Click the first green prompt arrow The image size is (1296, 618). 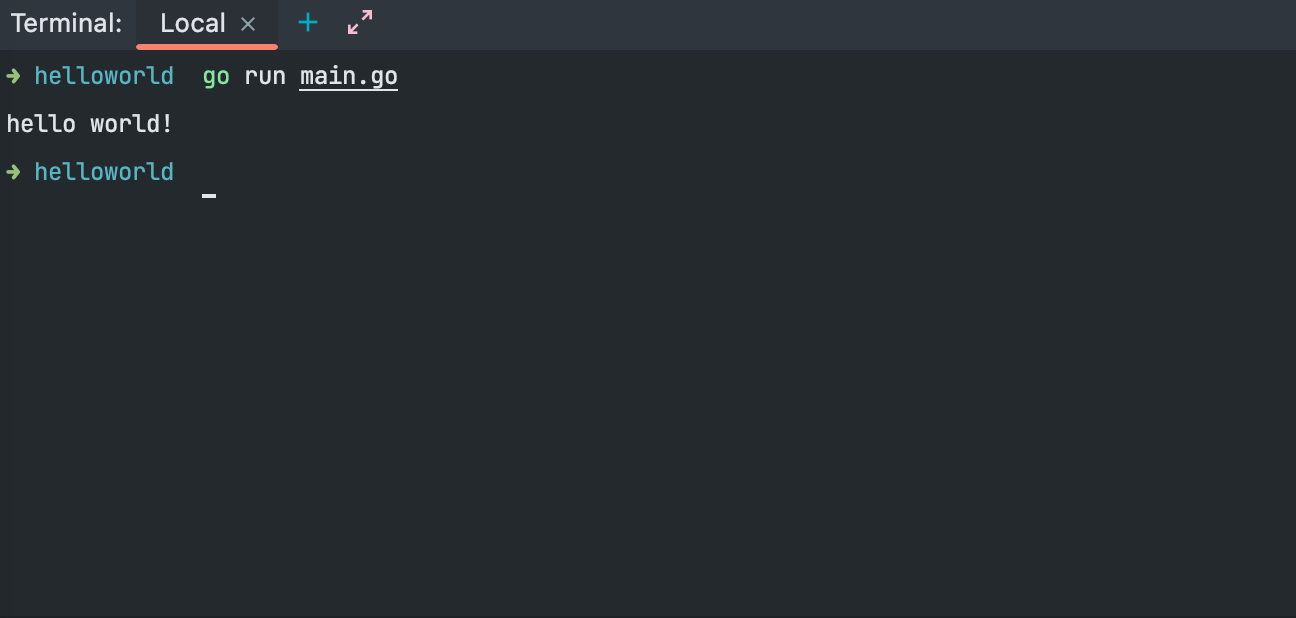(14, 76)
